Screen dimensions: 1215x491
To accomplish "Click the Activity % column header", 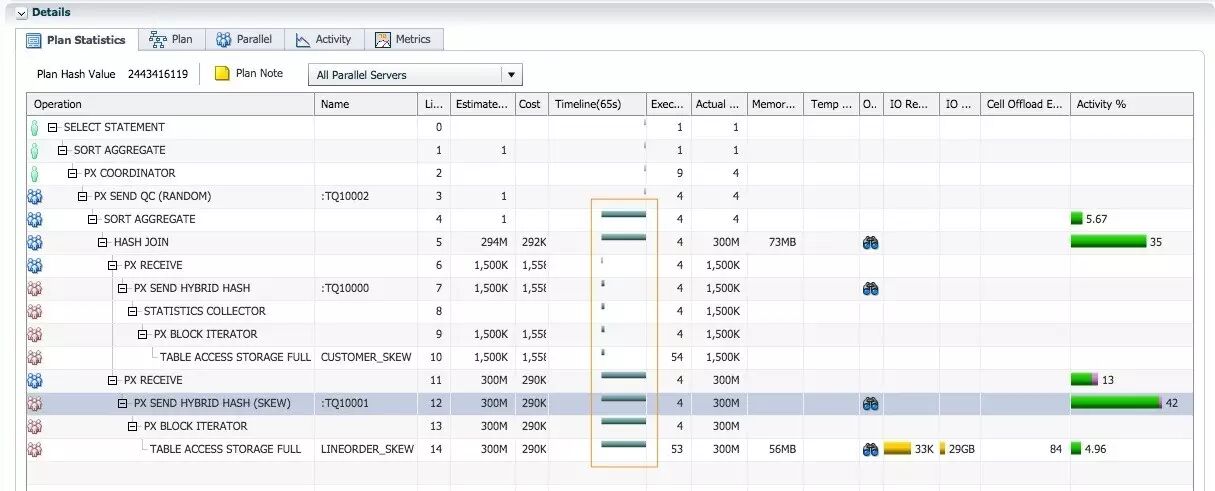I will [x=1131, y=104].
